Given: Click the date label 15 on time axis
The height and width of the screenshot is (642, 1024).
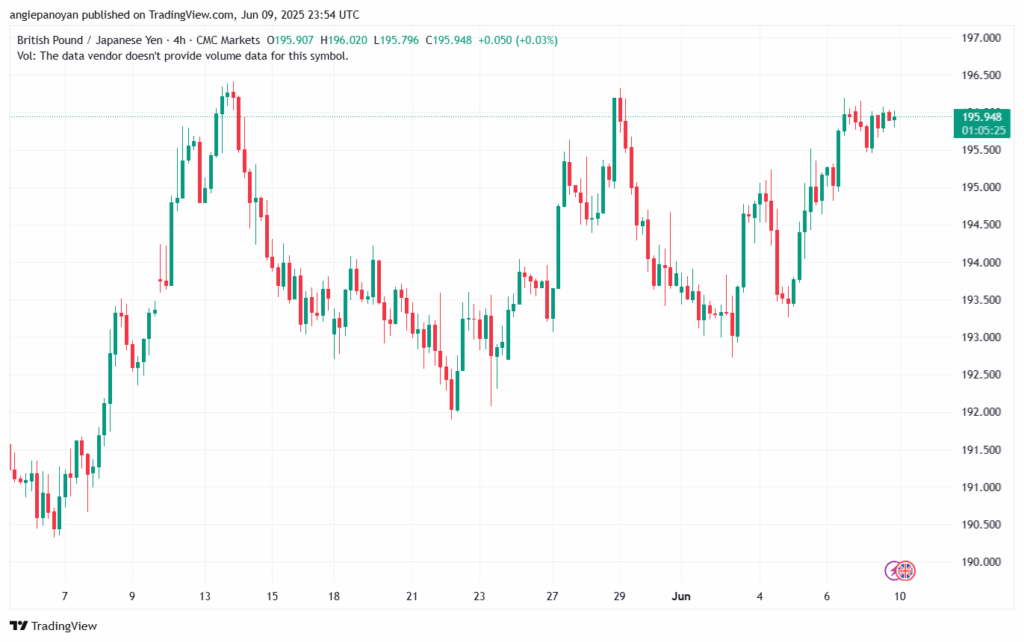Looking at the screenshot, I should click(272, 596).
